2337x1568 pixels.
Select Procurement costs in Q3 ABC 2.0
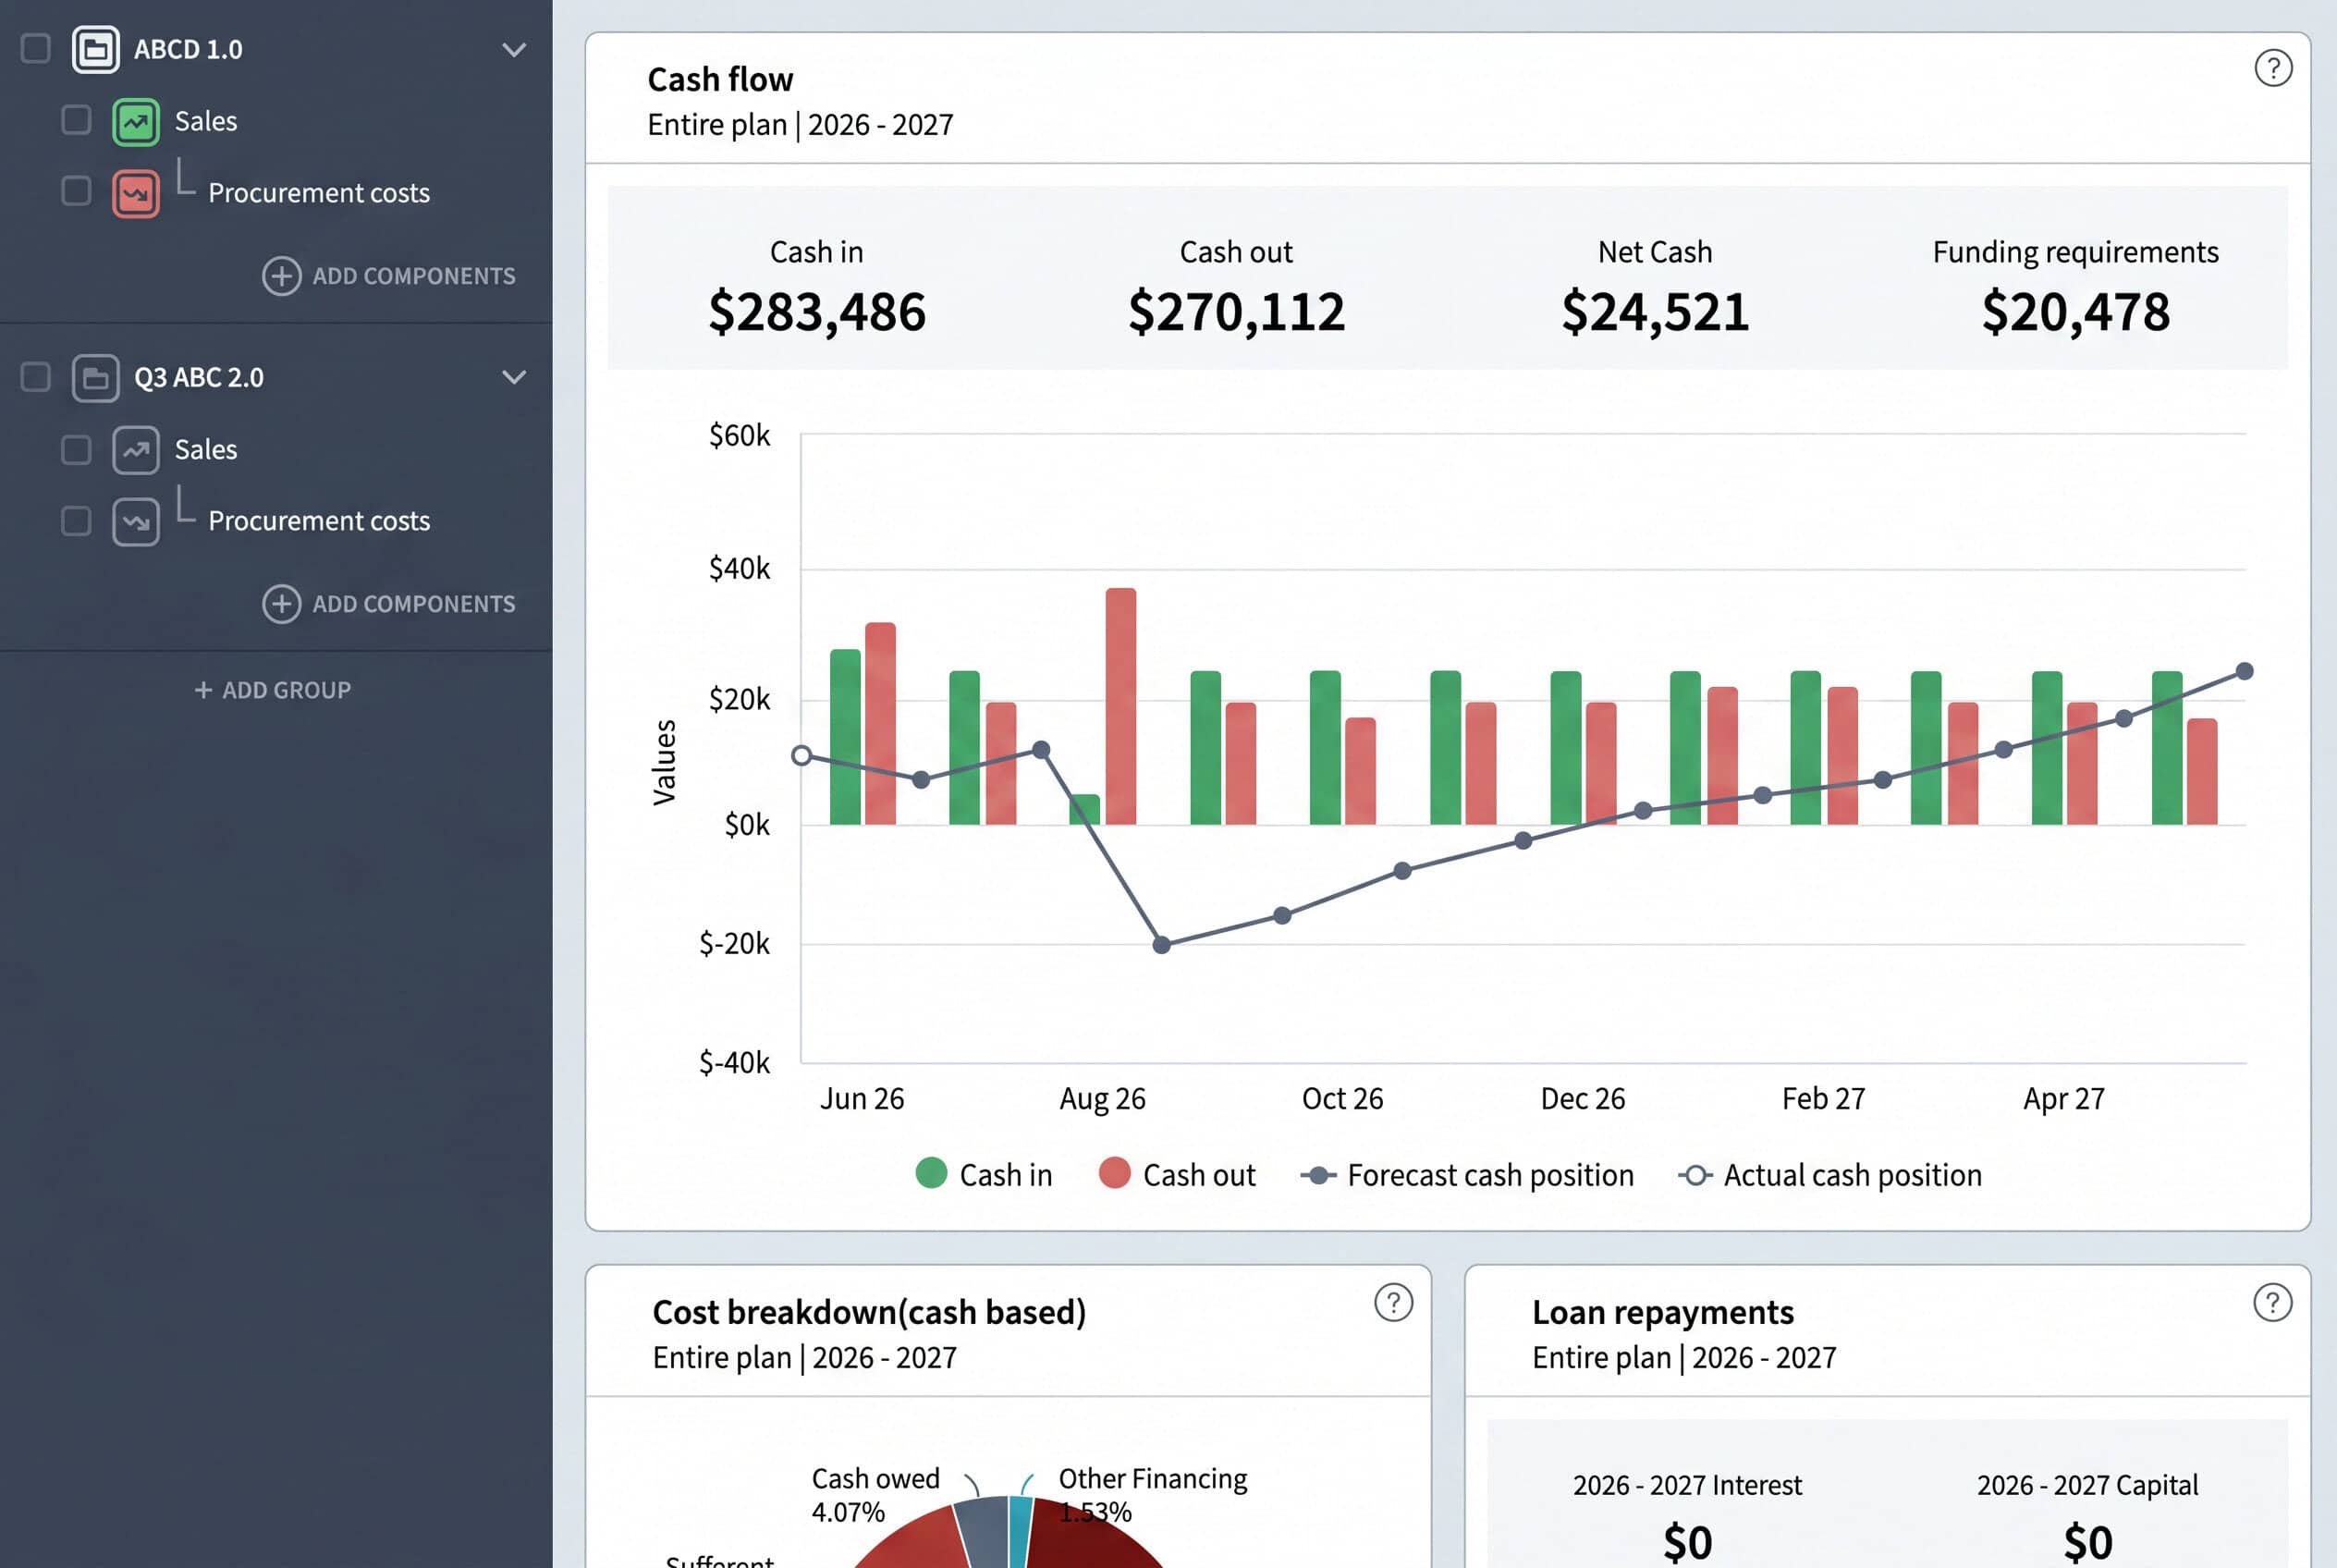pos(319,521)
